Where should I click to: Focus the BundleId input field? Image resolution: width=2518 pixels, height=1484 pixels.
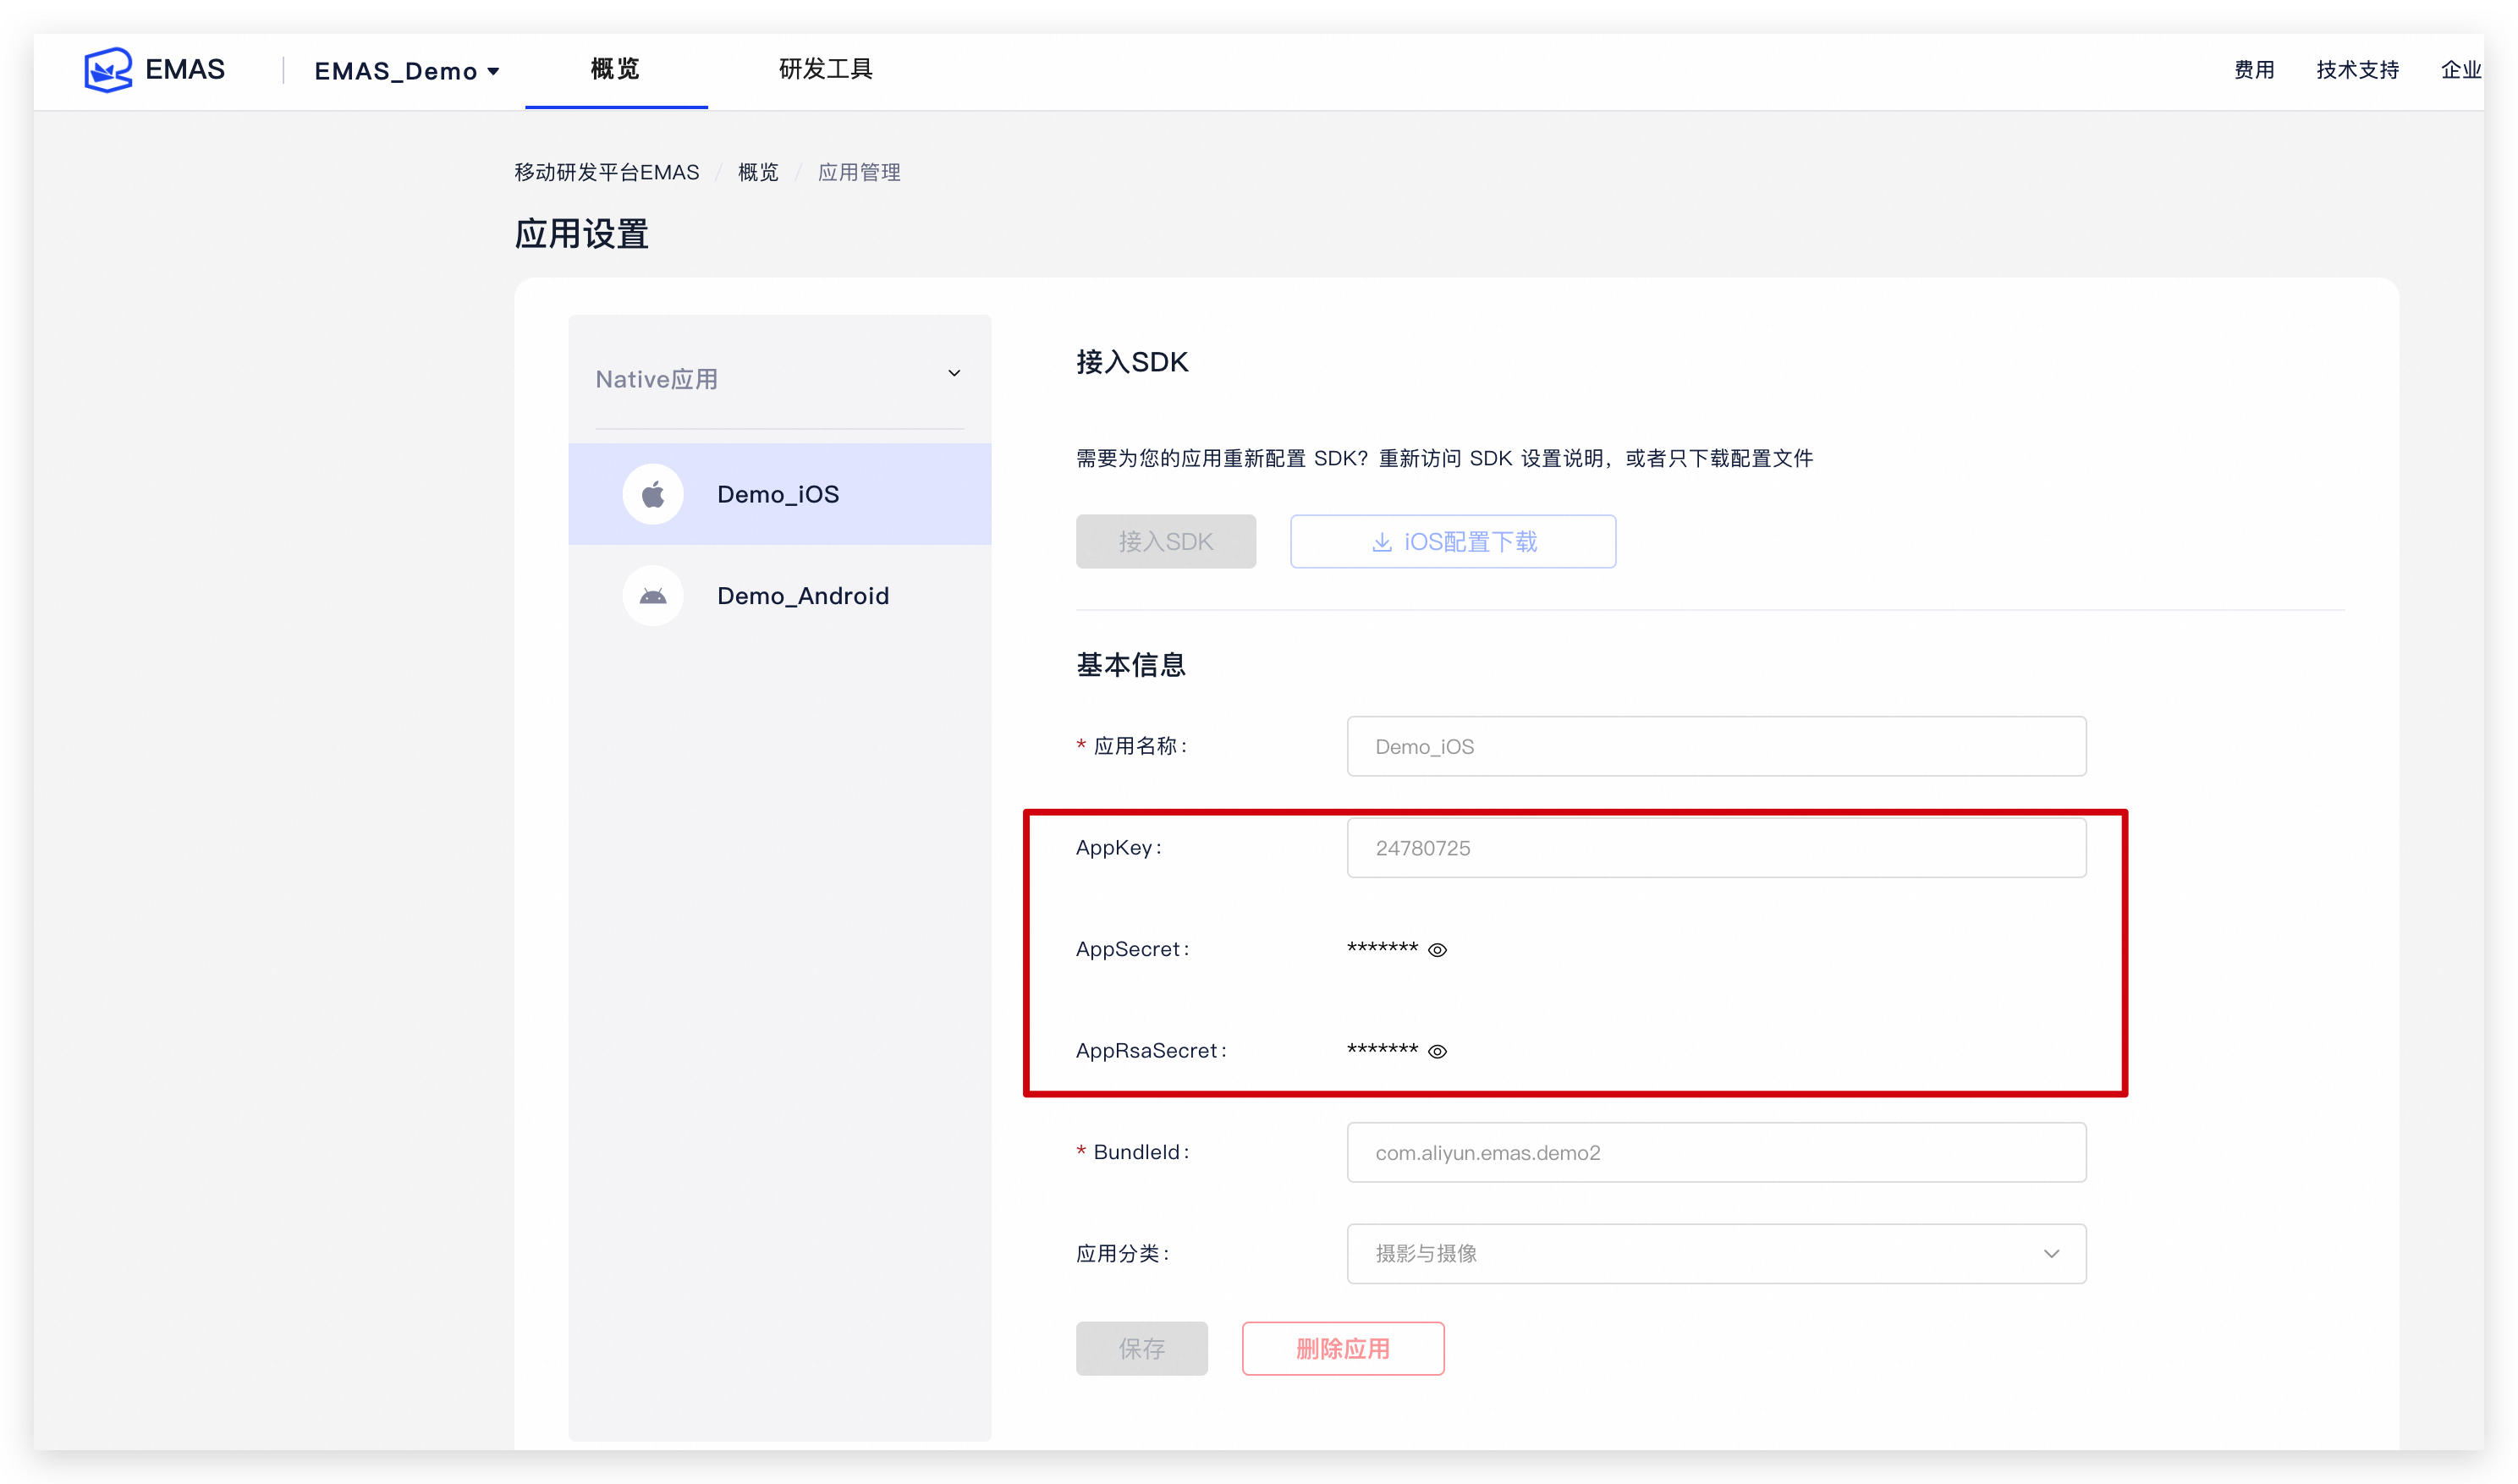pos(1716,1152)
